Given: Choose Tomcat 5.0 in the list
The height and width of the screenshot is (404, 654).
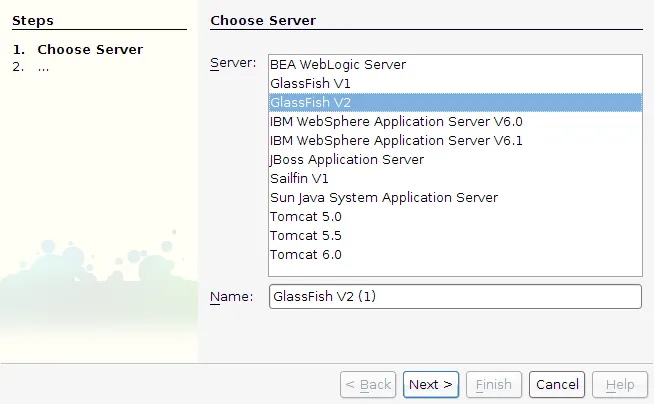Looking at the screenshot, I should [x=306, y=217].
